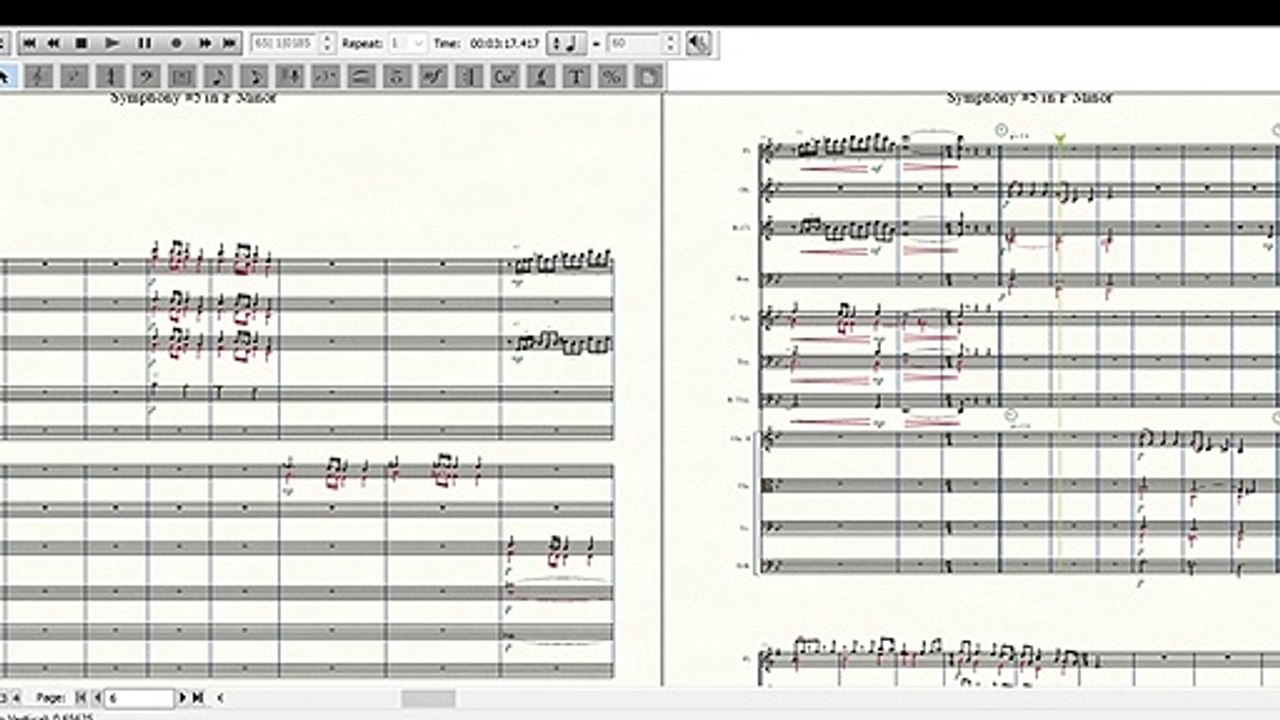The width and height of the screenshot is (1280, 720).
Task: Adjust the tempo stepper arrows
Action: (671, 43)
